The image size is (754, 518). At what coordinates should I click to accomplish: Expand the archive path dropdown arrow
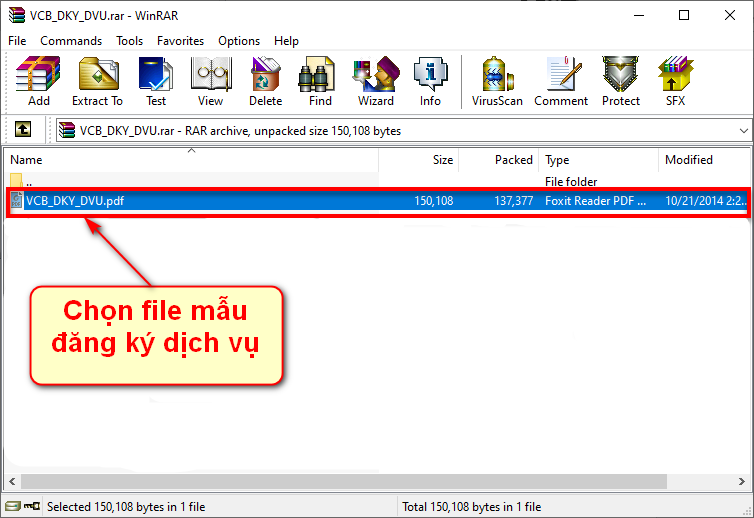pos(743,131)
